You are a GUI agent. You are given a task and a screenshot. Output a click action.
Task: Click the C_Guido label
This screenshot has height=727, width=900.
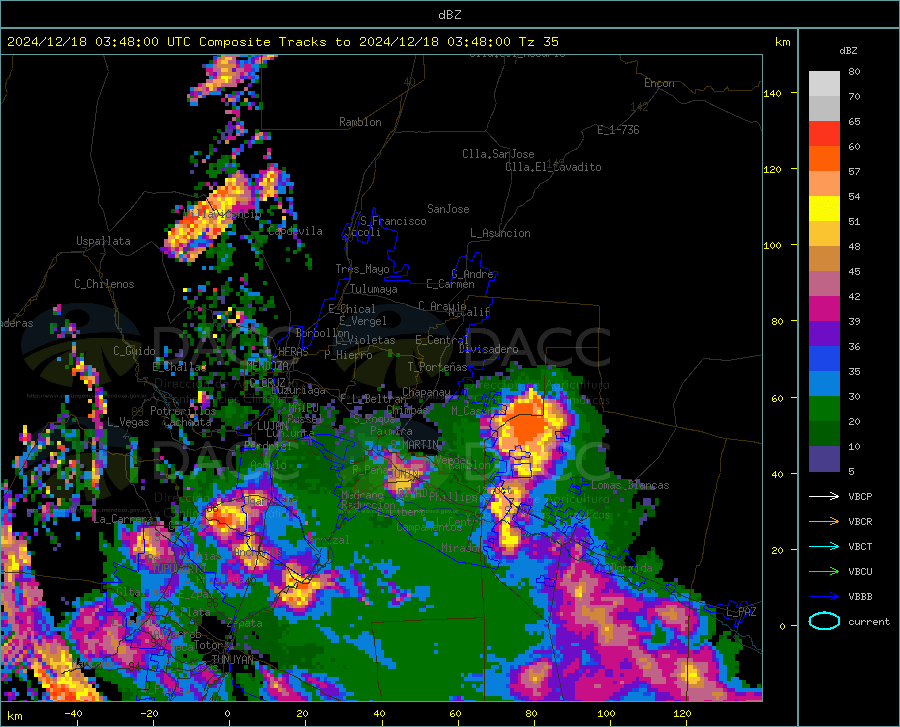(134, 351)
